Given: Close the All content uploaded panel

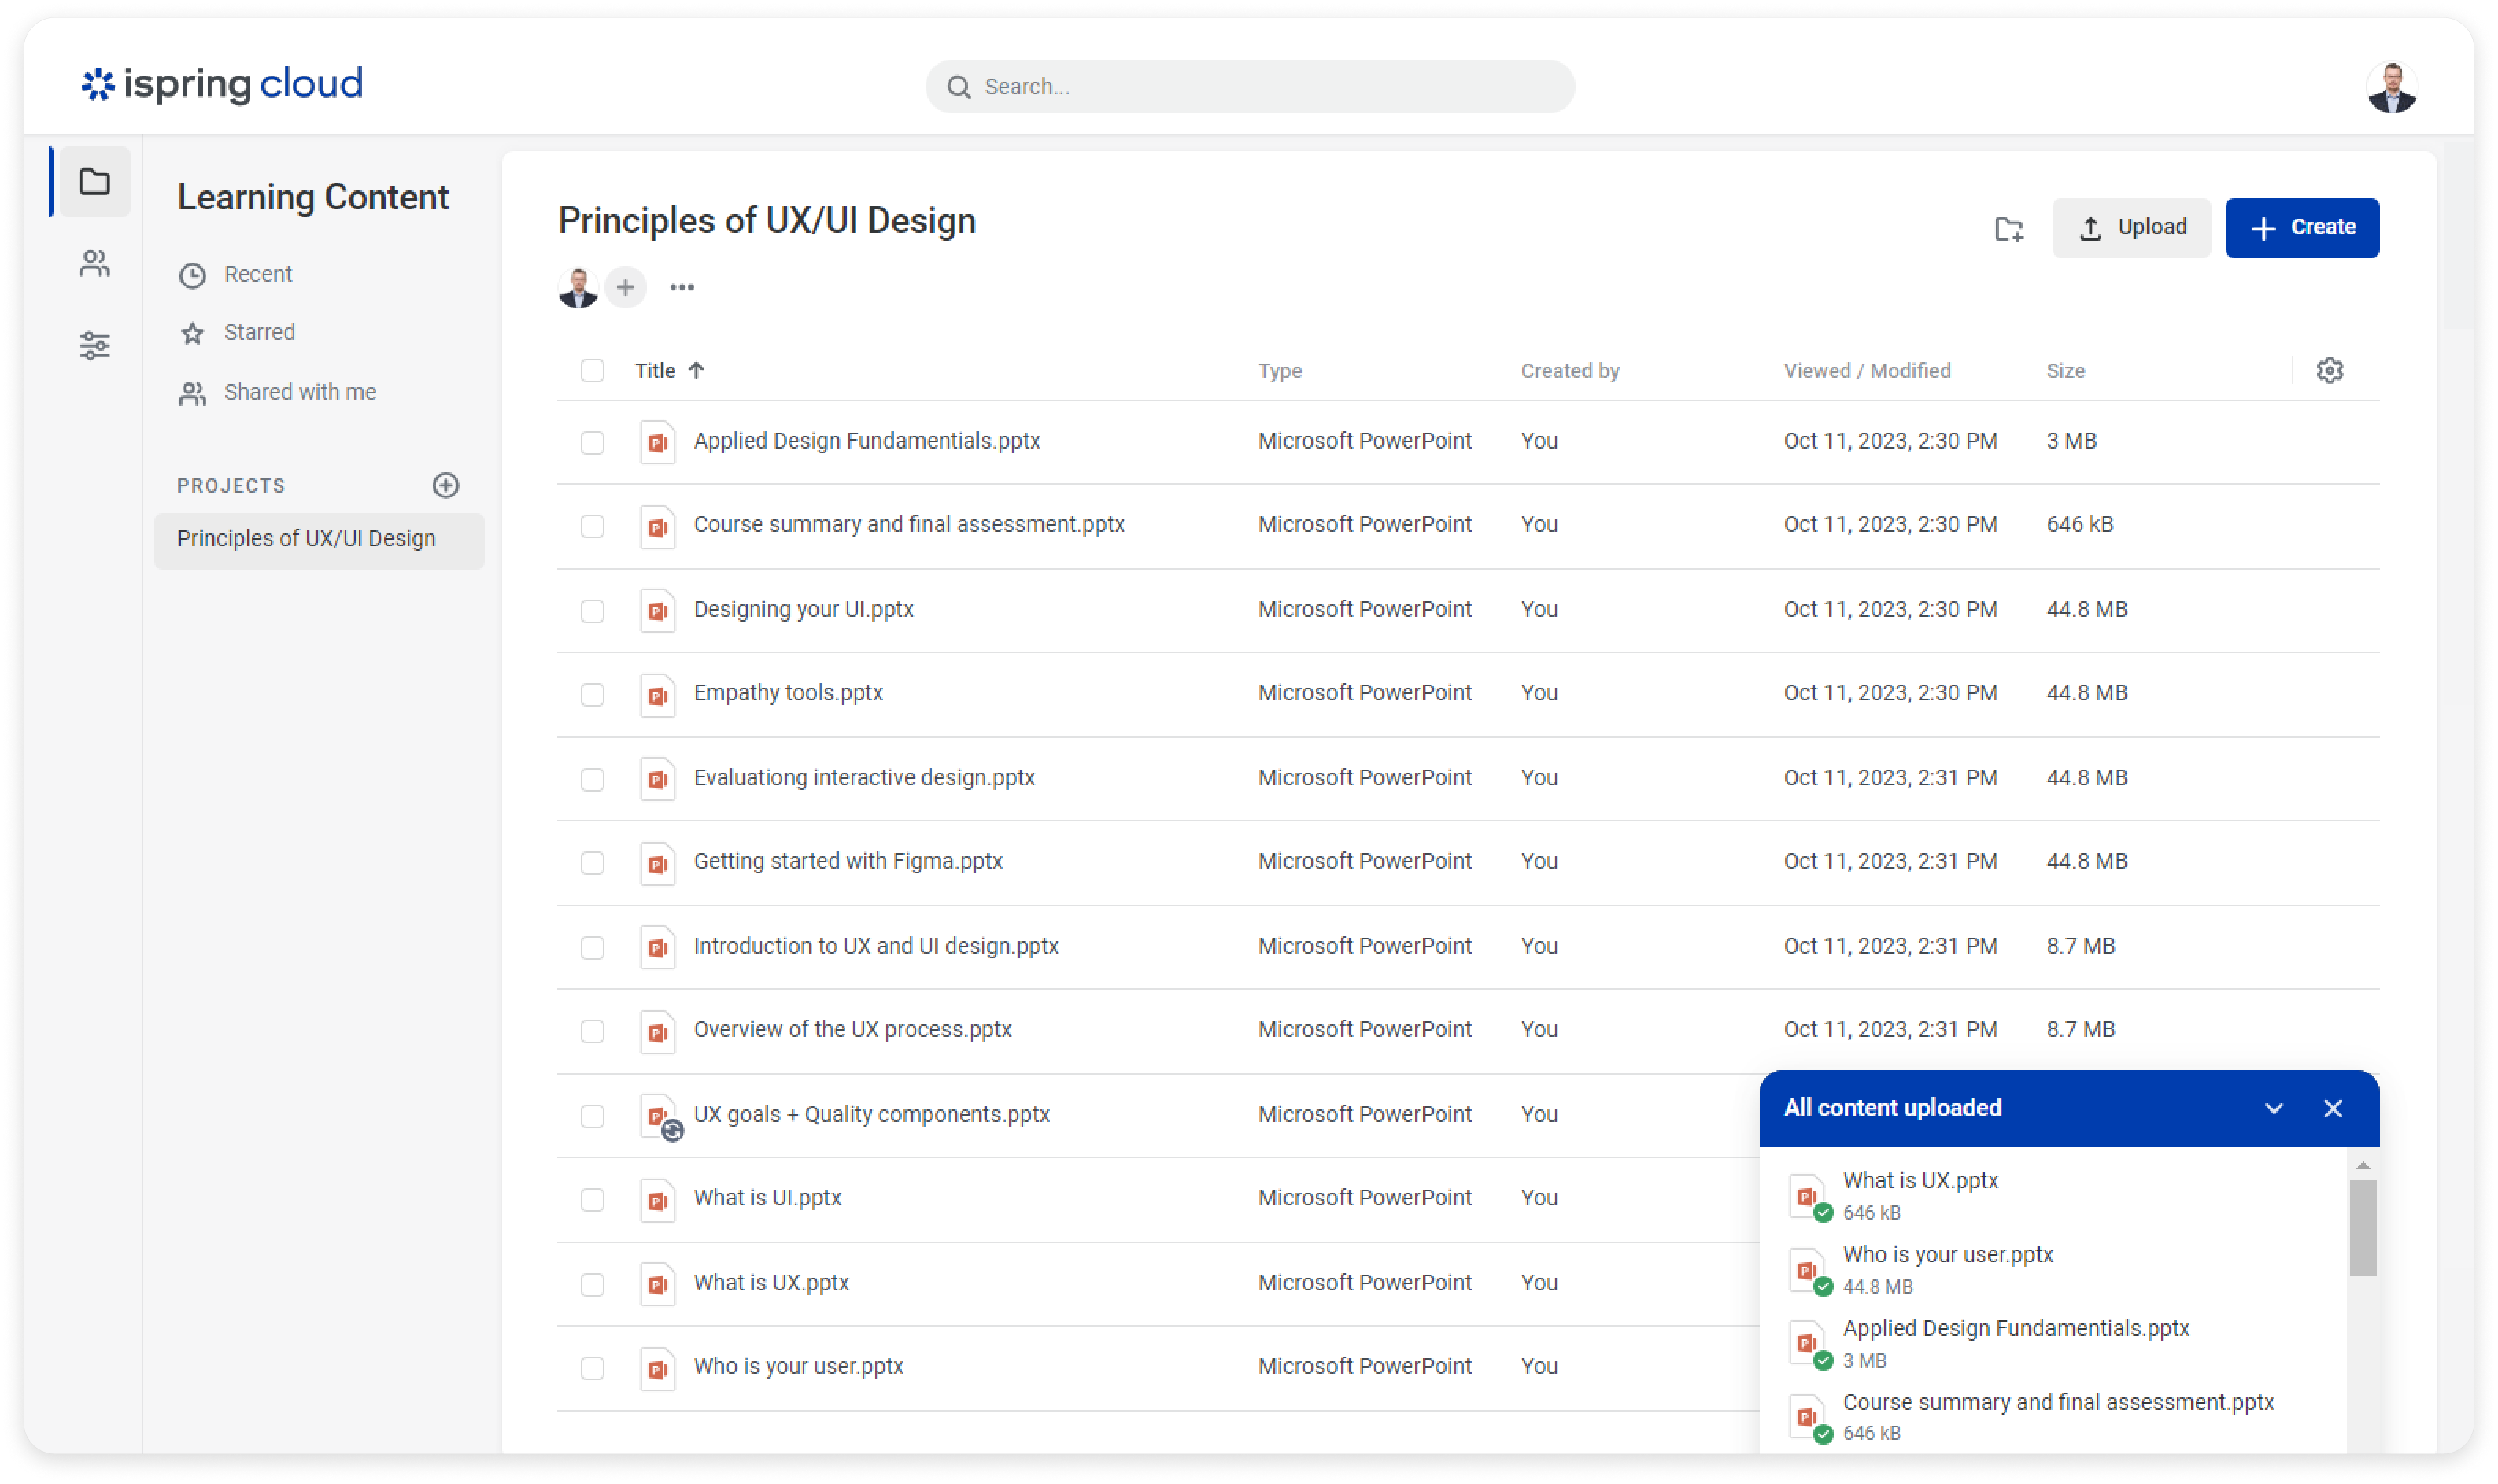Looking at the screenshot, I should (x=2333, y=1109).
